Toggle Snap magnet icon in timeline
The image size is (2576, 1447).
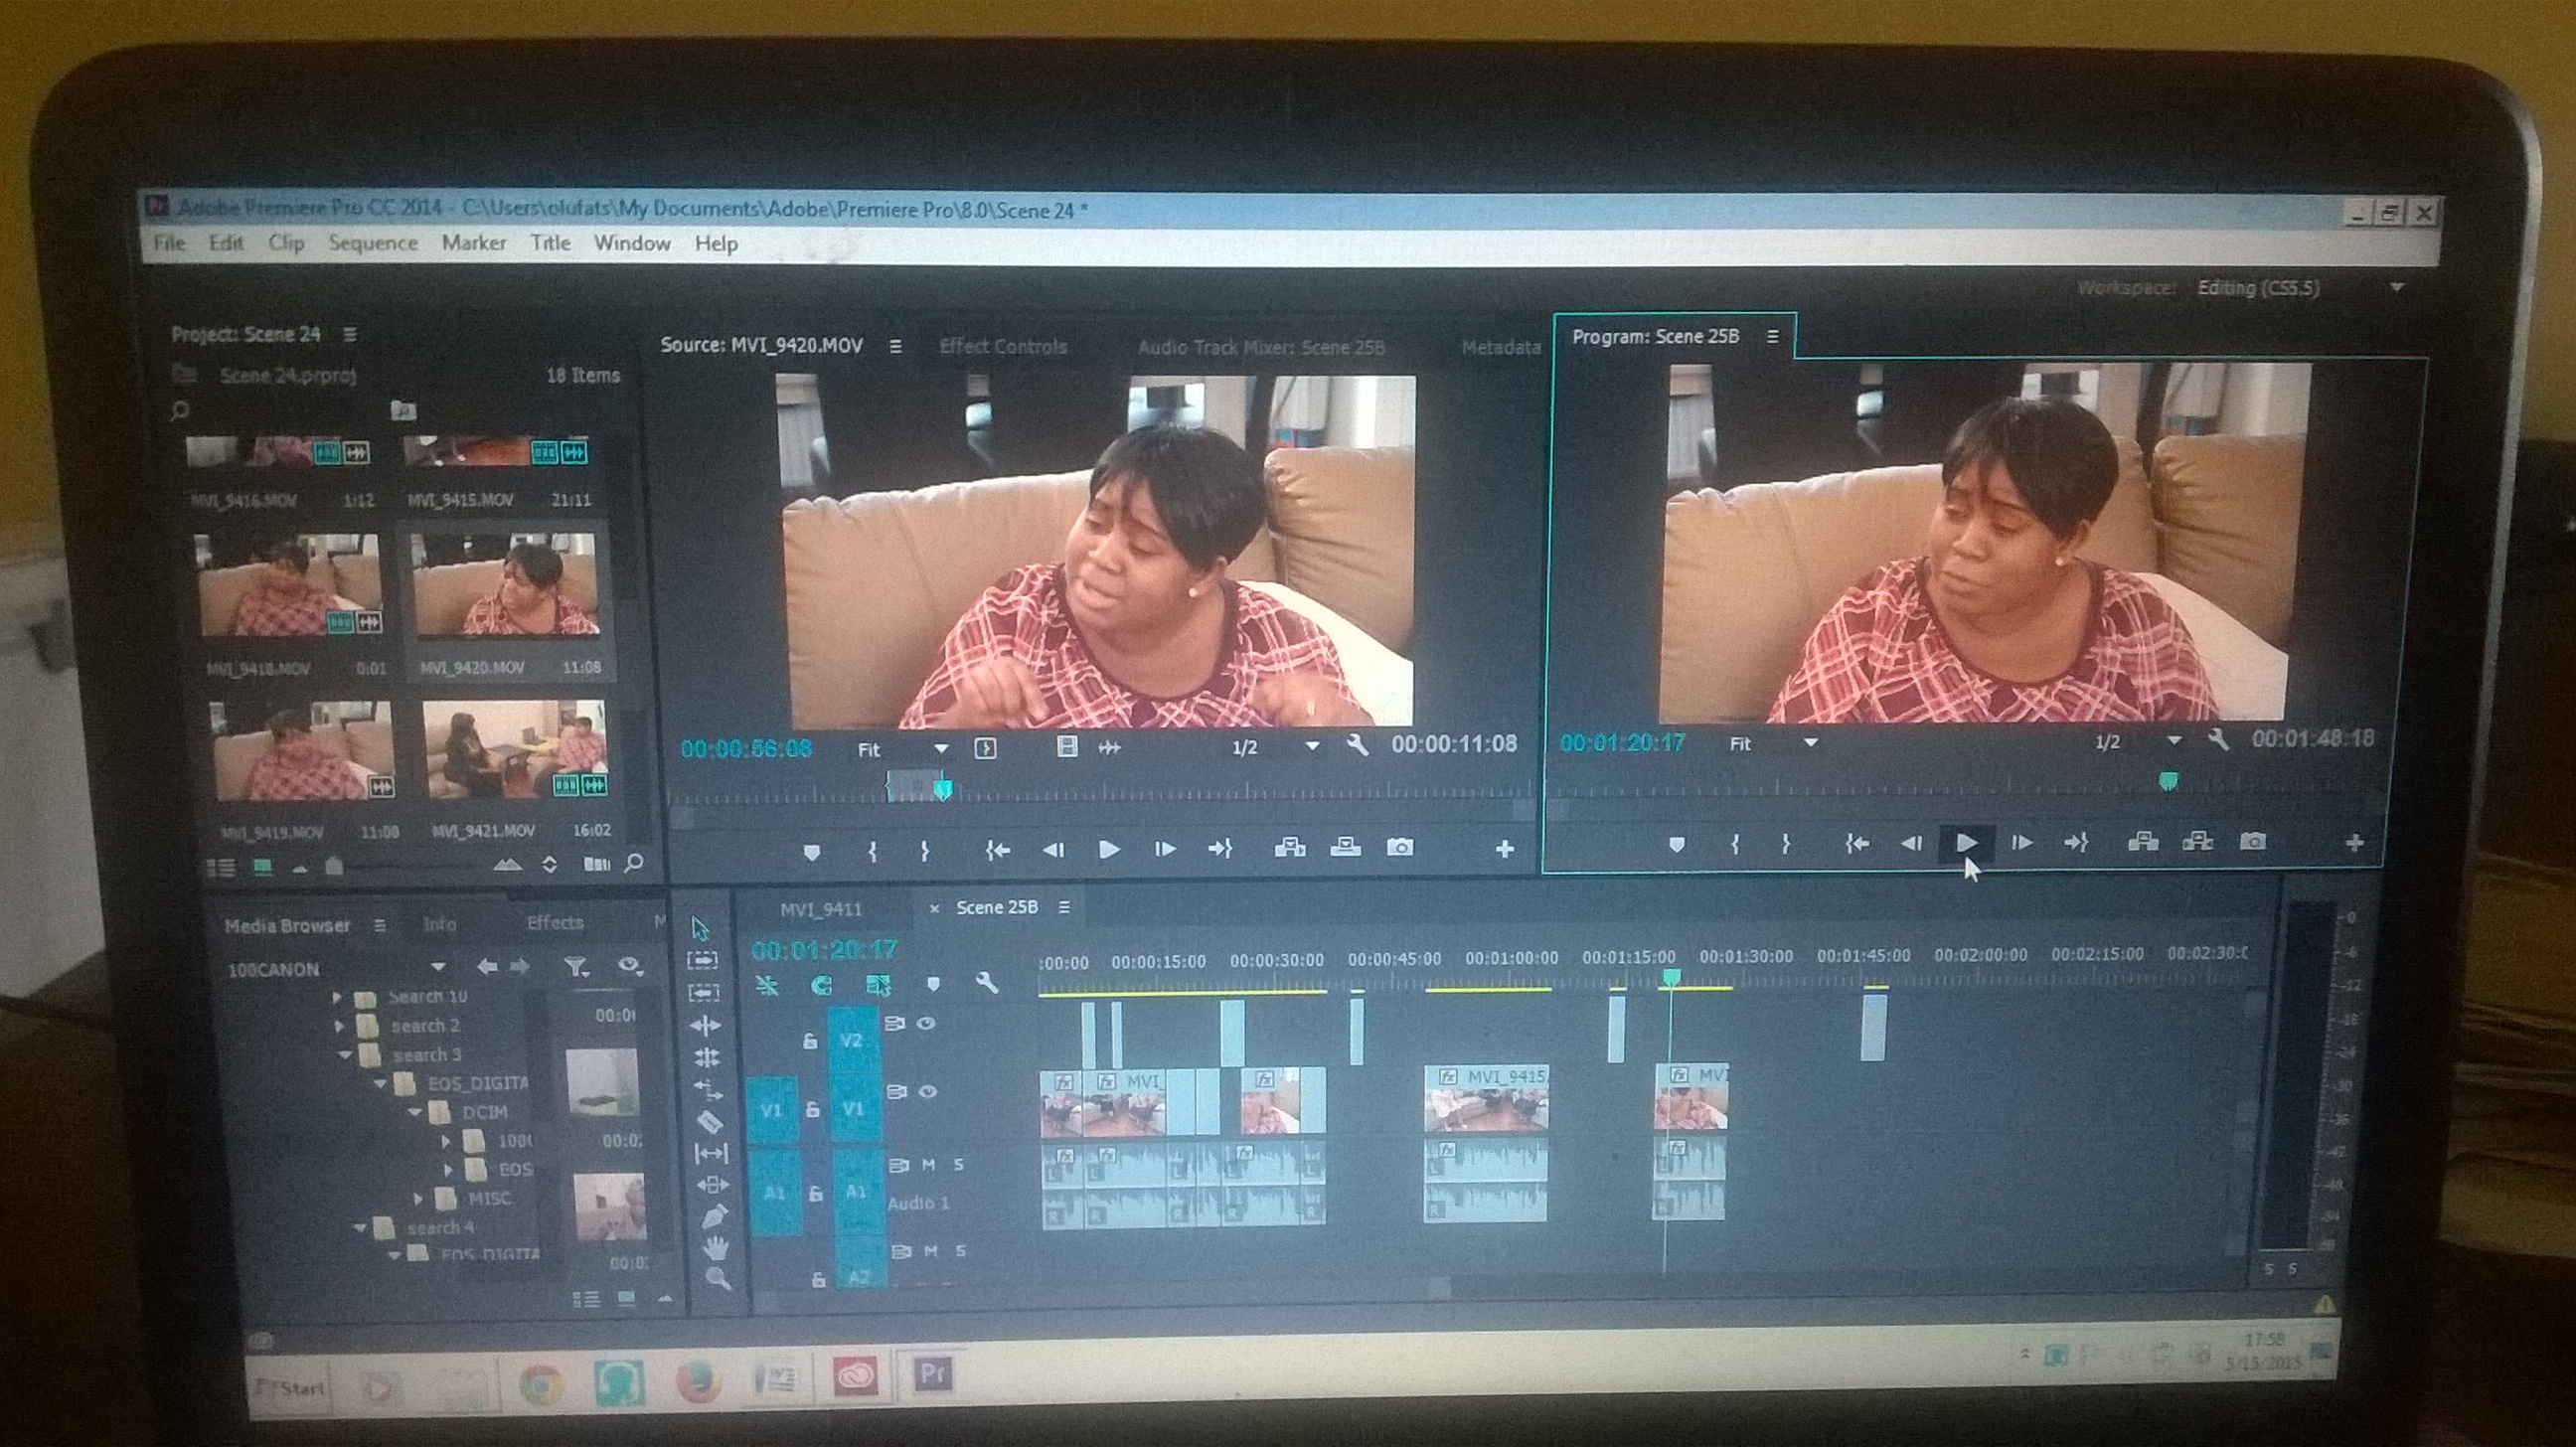821,986
